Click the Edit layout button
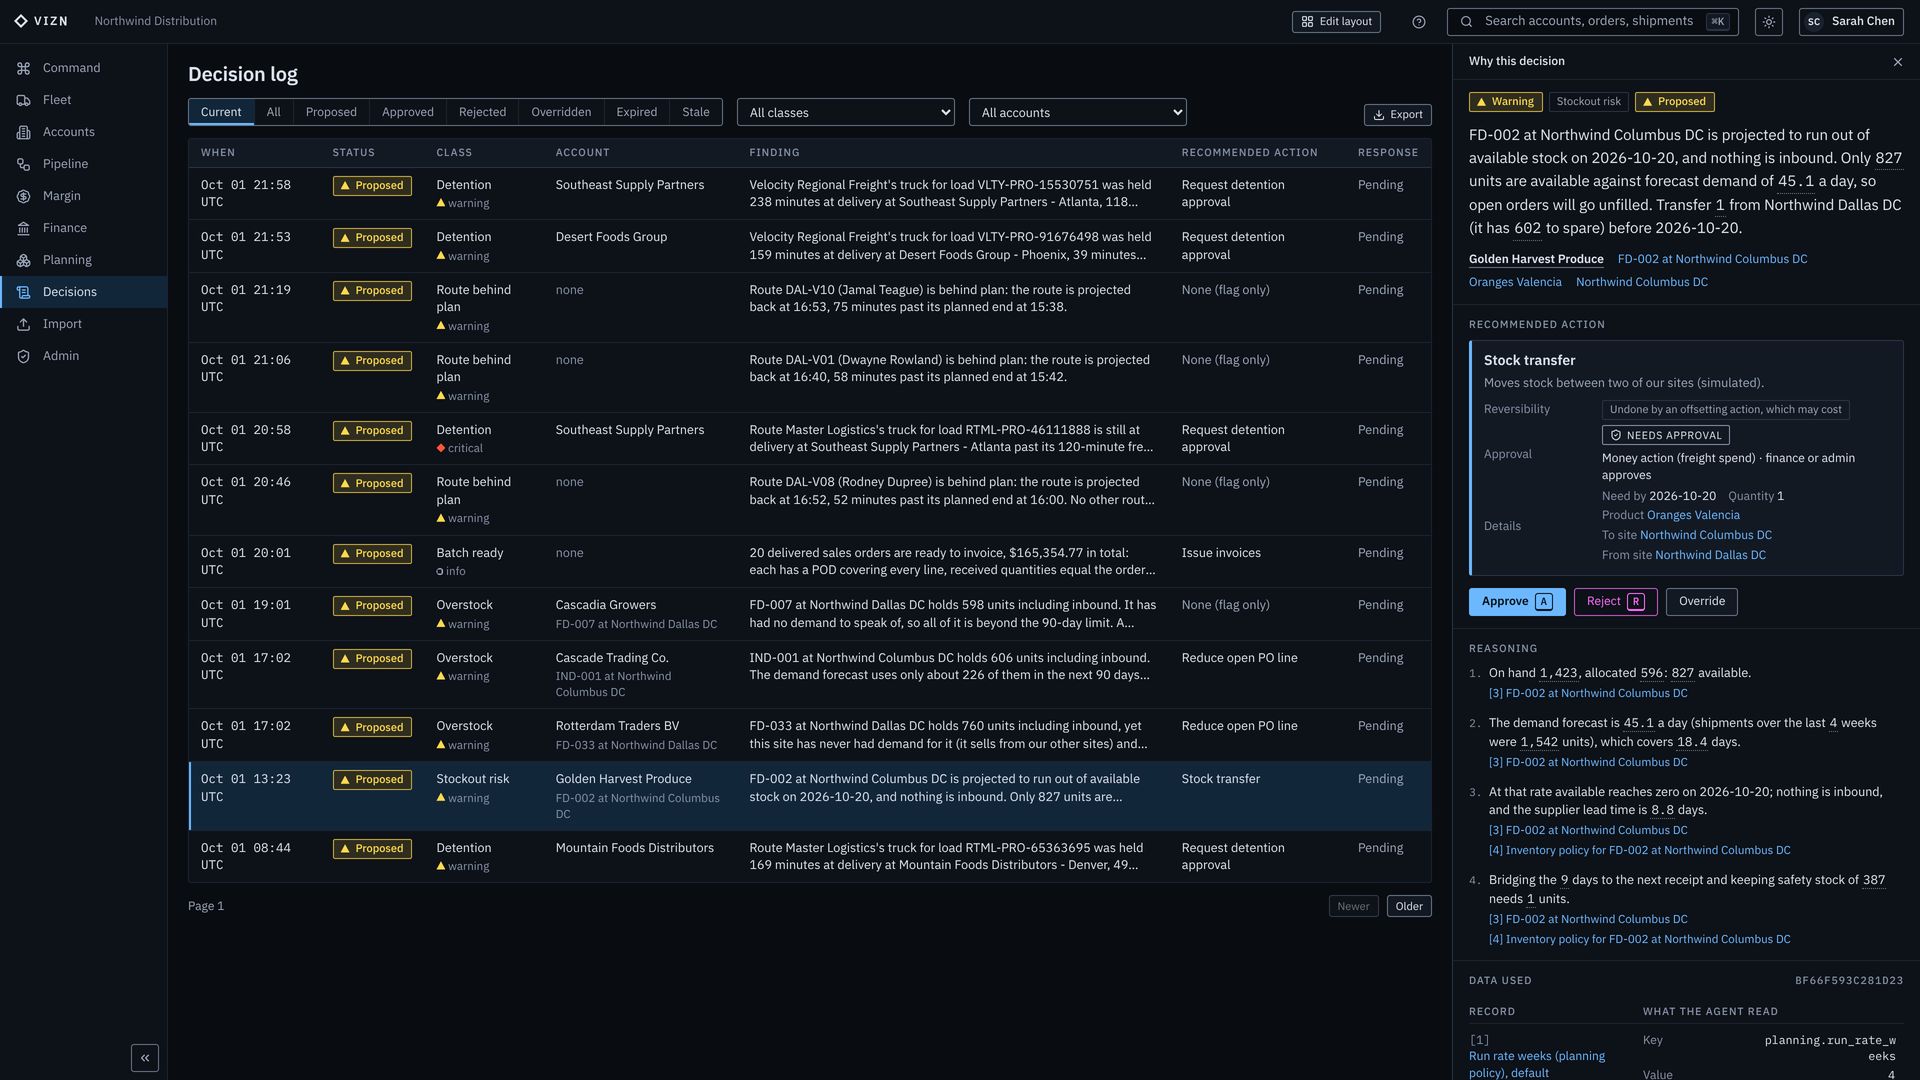Viewport: 1920px width, 1080px height. (1336, 22)
